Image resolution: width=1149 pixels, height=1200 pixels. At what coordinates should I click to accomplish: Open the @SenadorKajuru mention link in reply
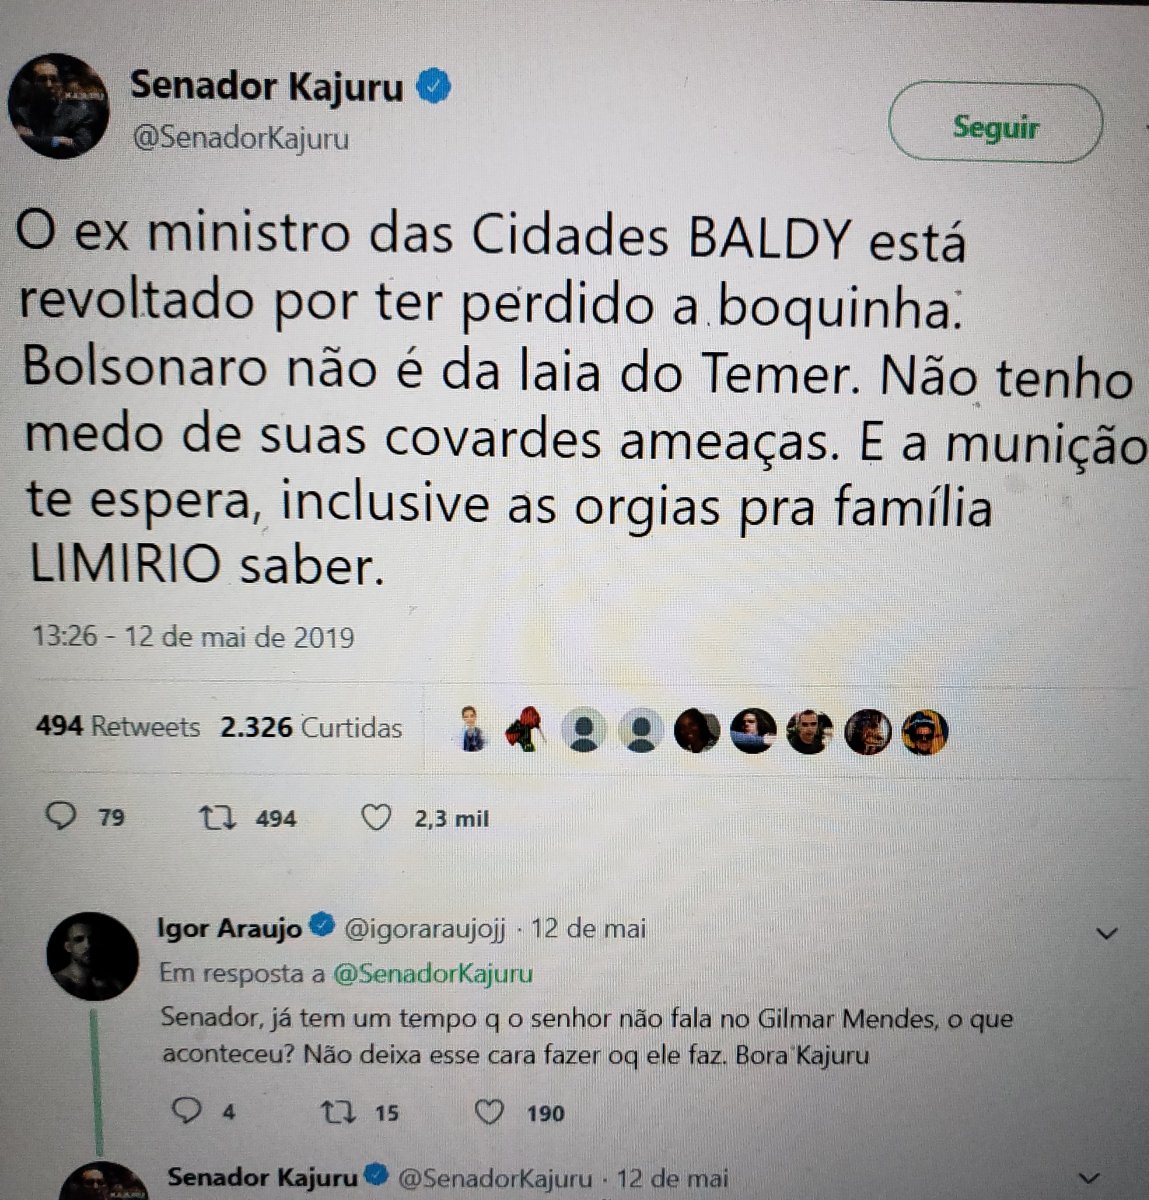pos(432,973)
